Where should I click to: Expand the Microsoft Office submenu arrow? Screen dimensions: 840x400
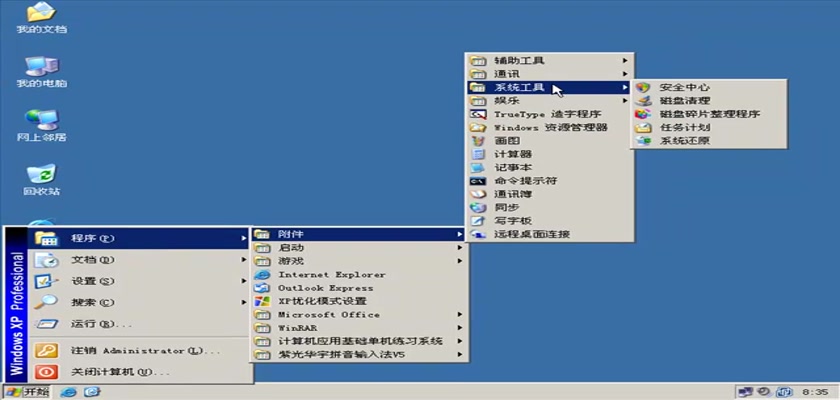[x=460, y=315]
